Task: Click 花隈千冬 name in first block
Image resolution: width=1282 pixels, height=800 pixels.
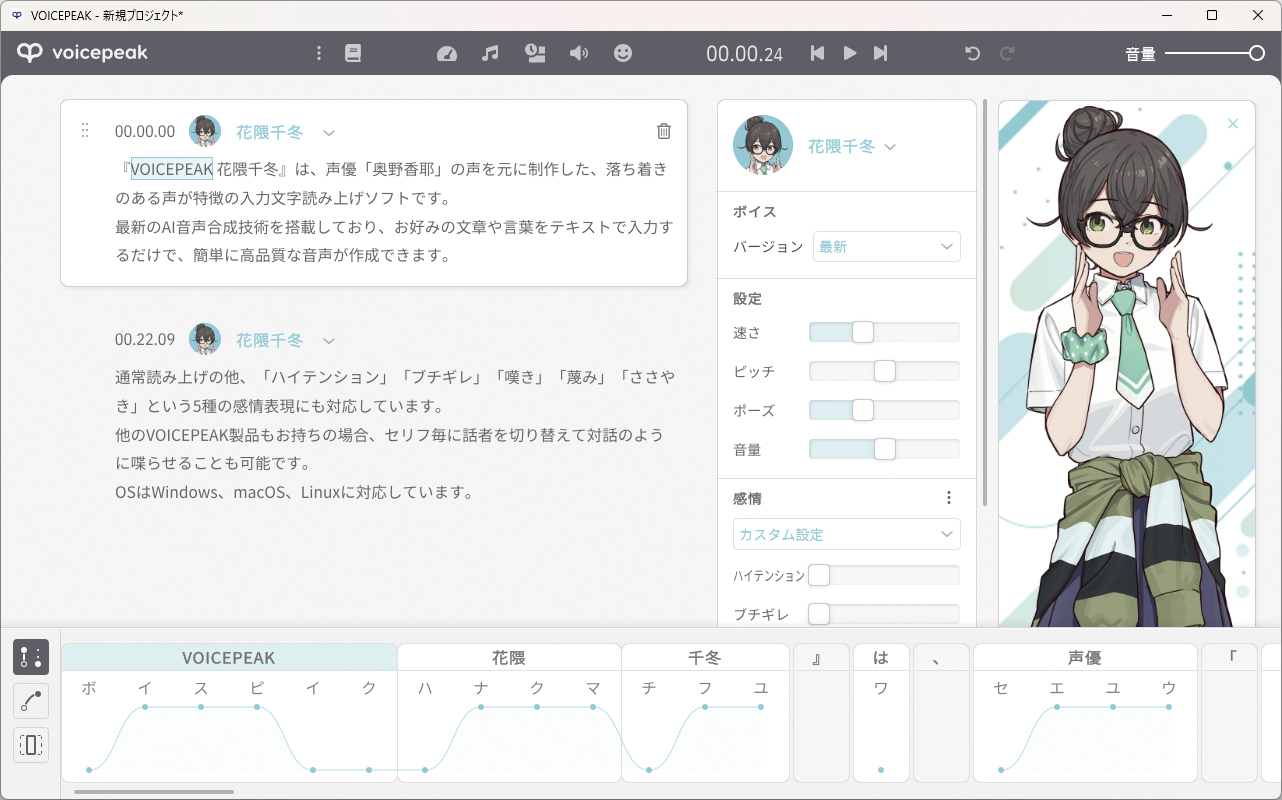Action: pos(269,131)
